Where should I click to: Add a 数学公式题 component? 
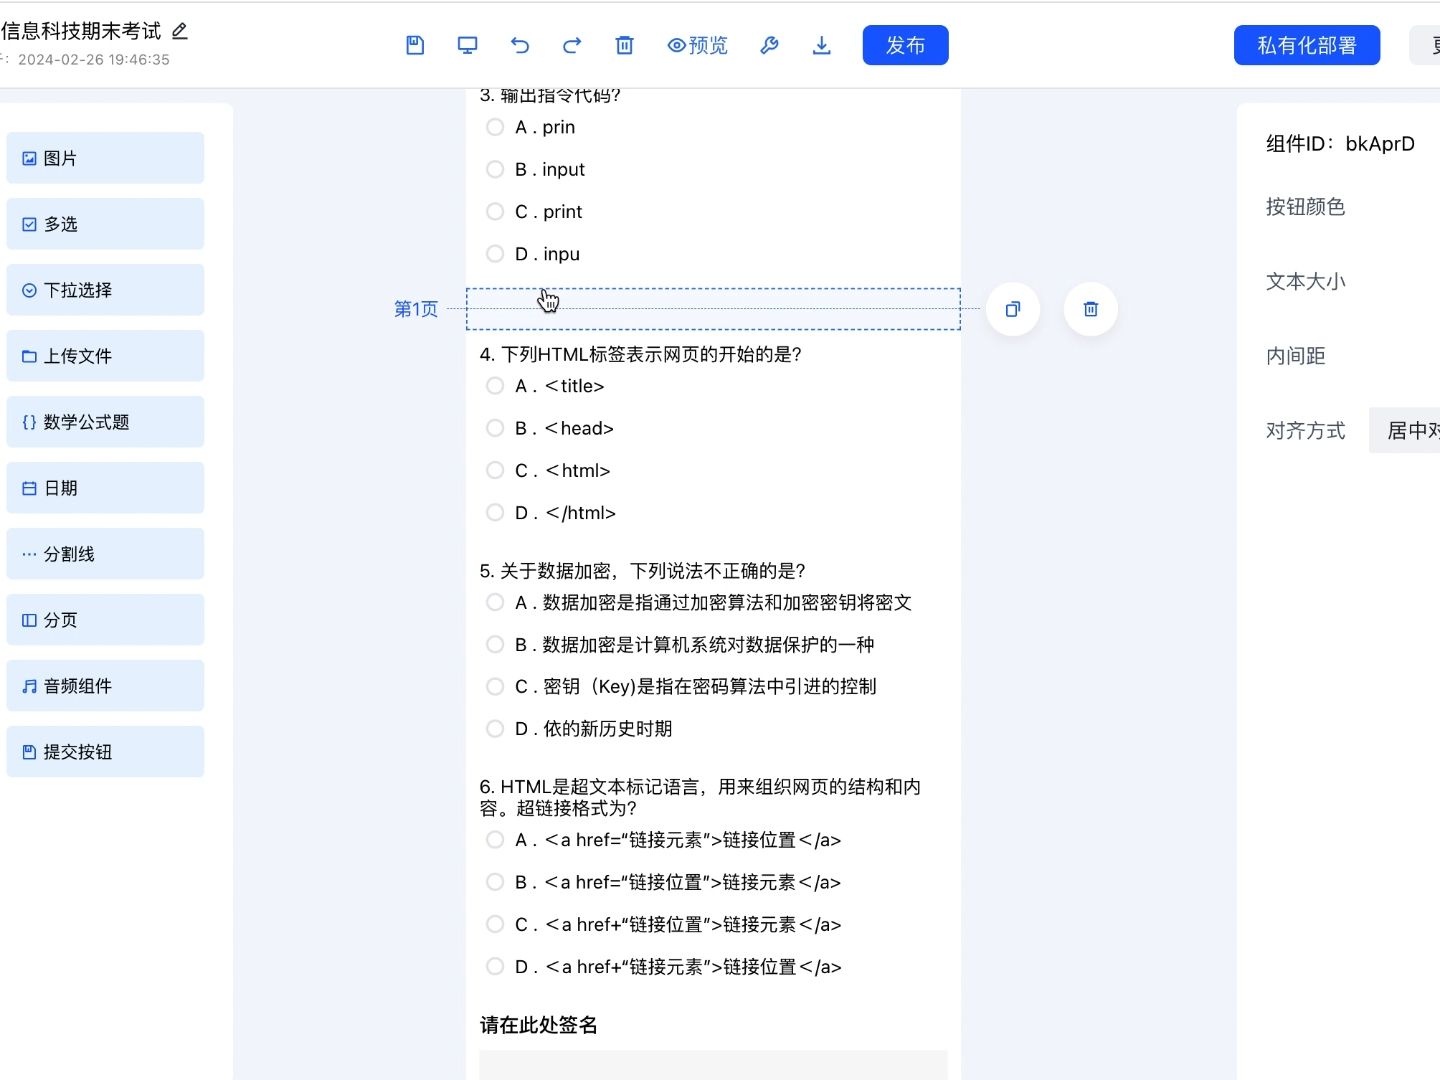tap(105, 422)
